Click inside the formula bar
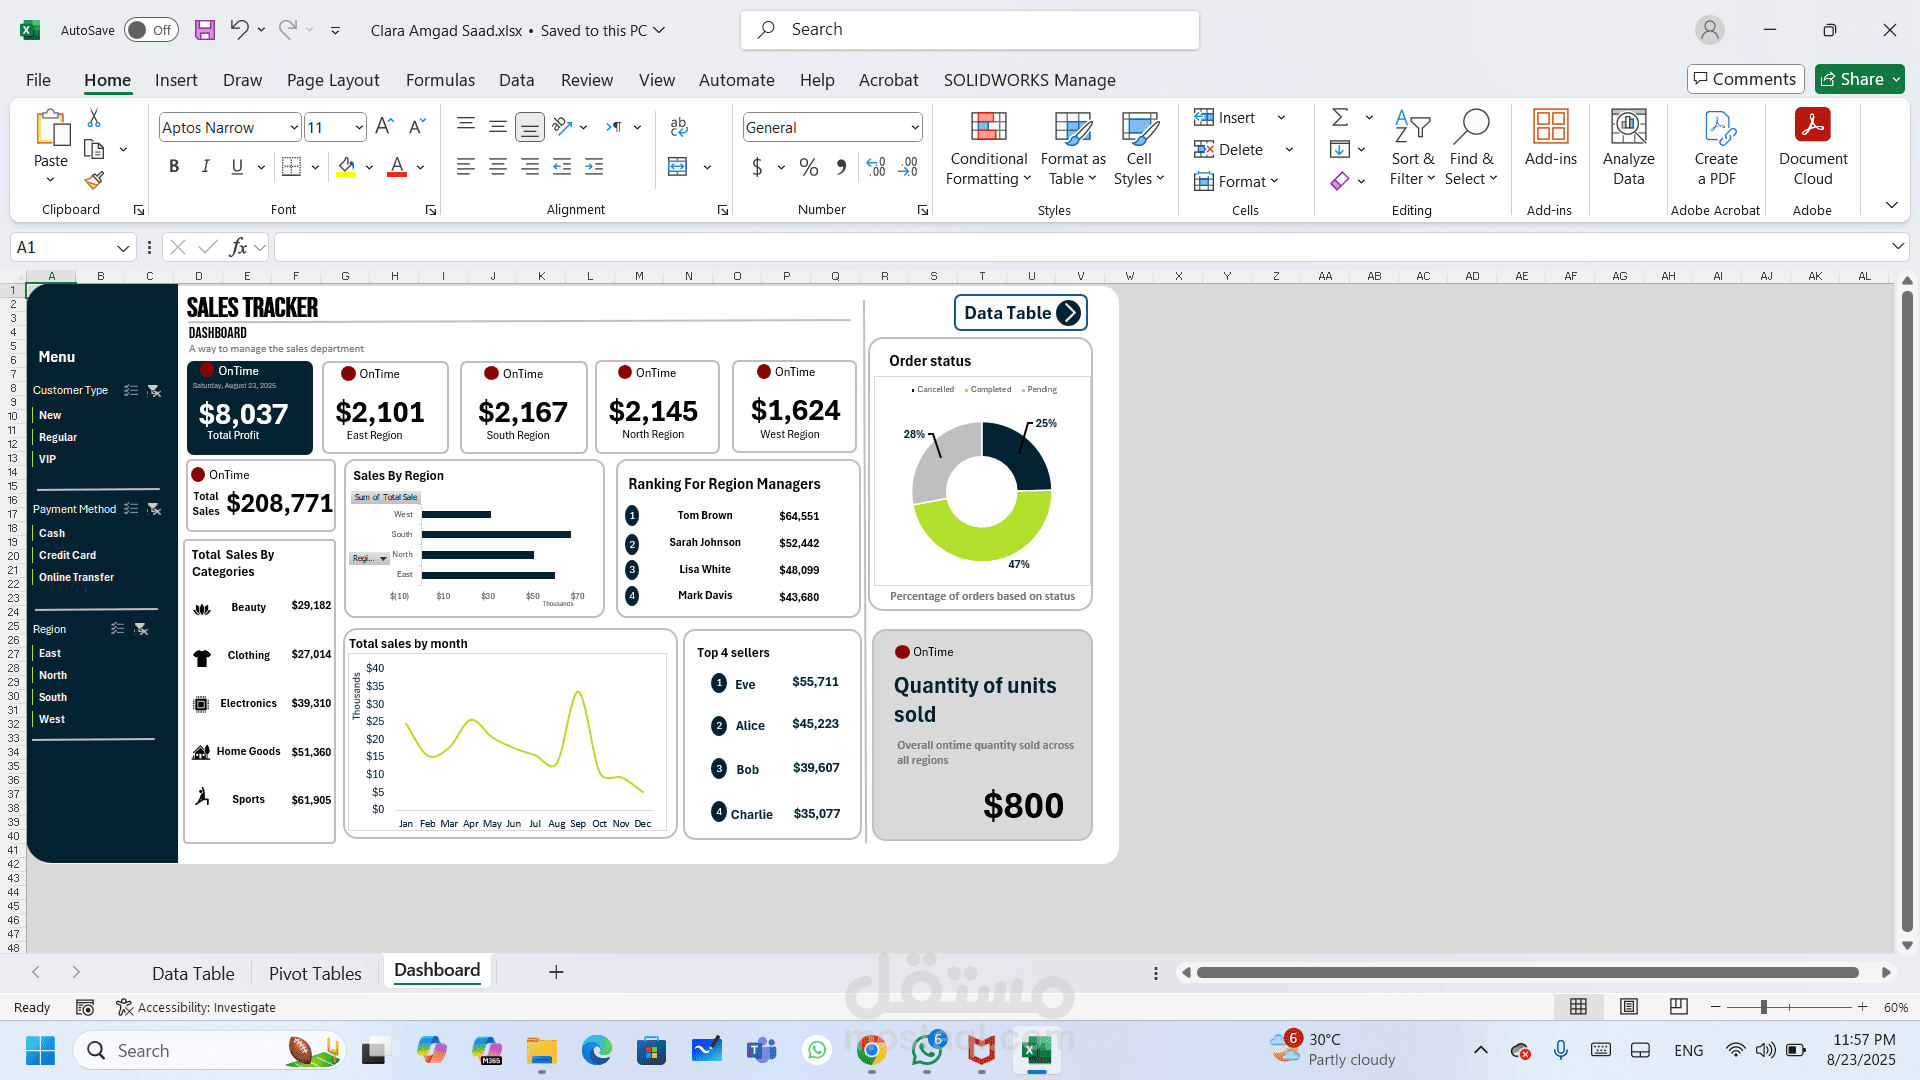This screenshot has width=1920, height=1080. 700,246
